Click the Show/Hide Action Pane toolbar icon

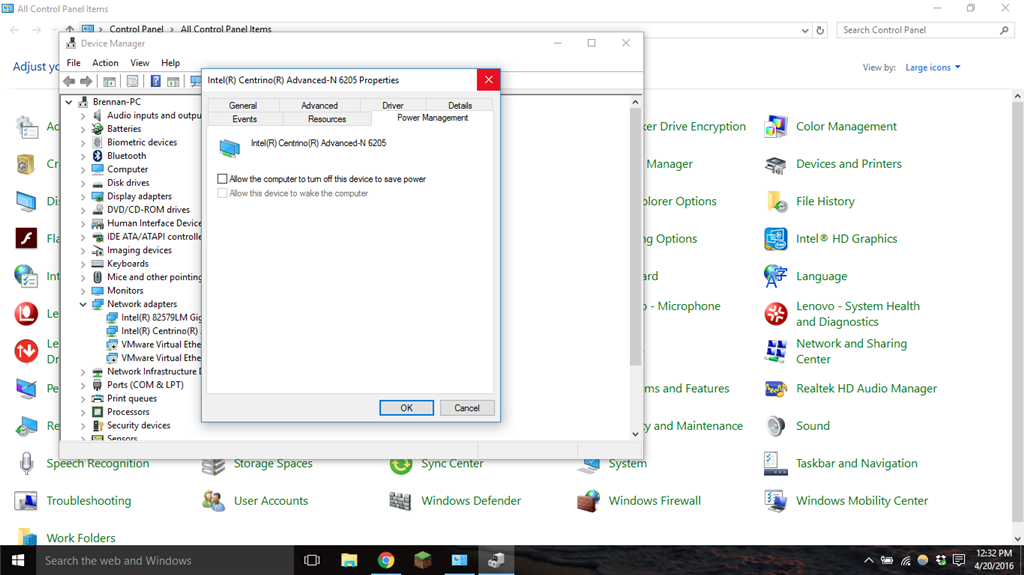[173, 82]
